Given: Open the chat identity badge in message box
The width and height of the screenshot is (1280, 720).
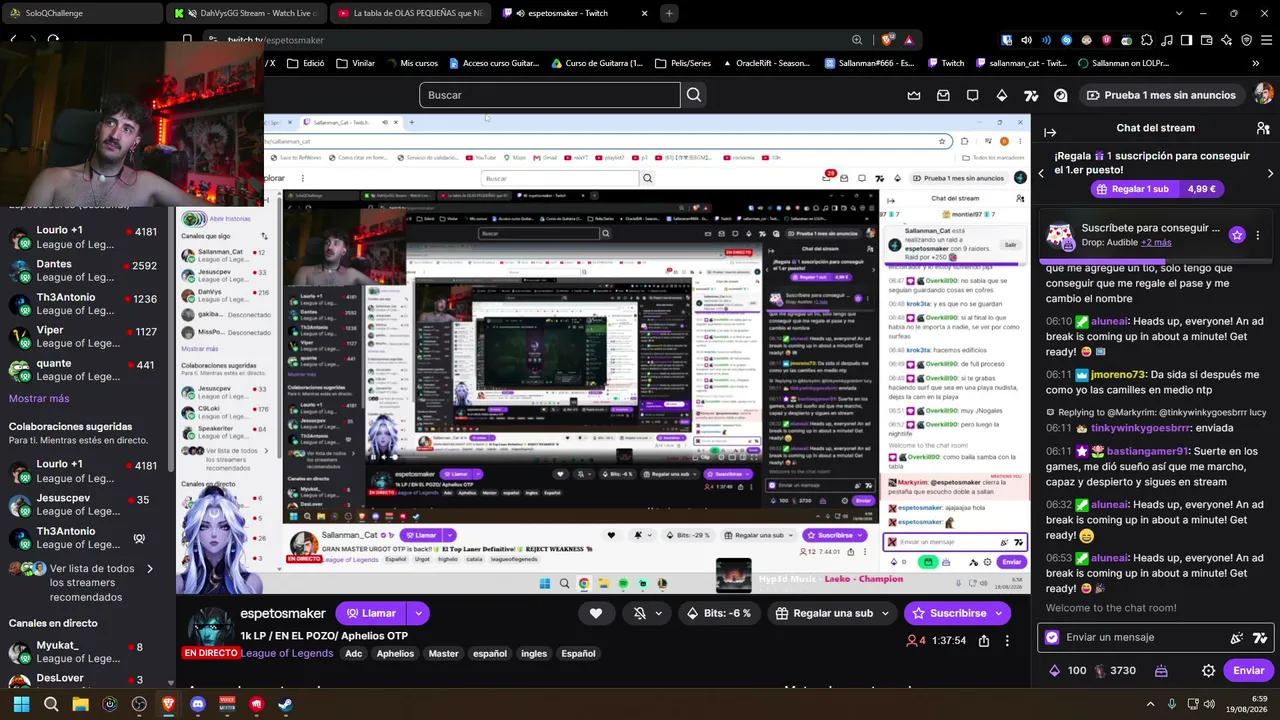Looking at the screenshot, I should pos(1052,637).
